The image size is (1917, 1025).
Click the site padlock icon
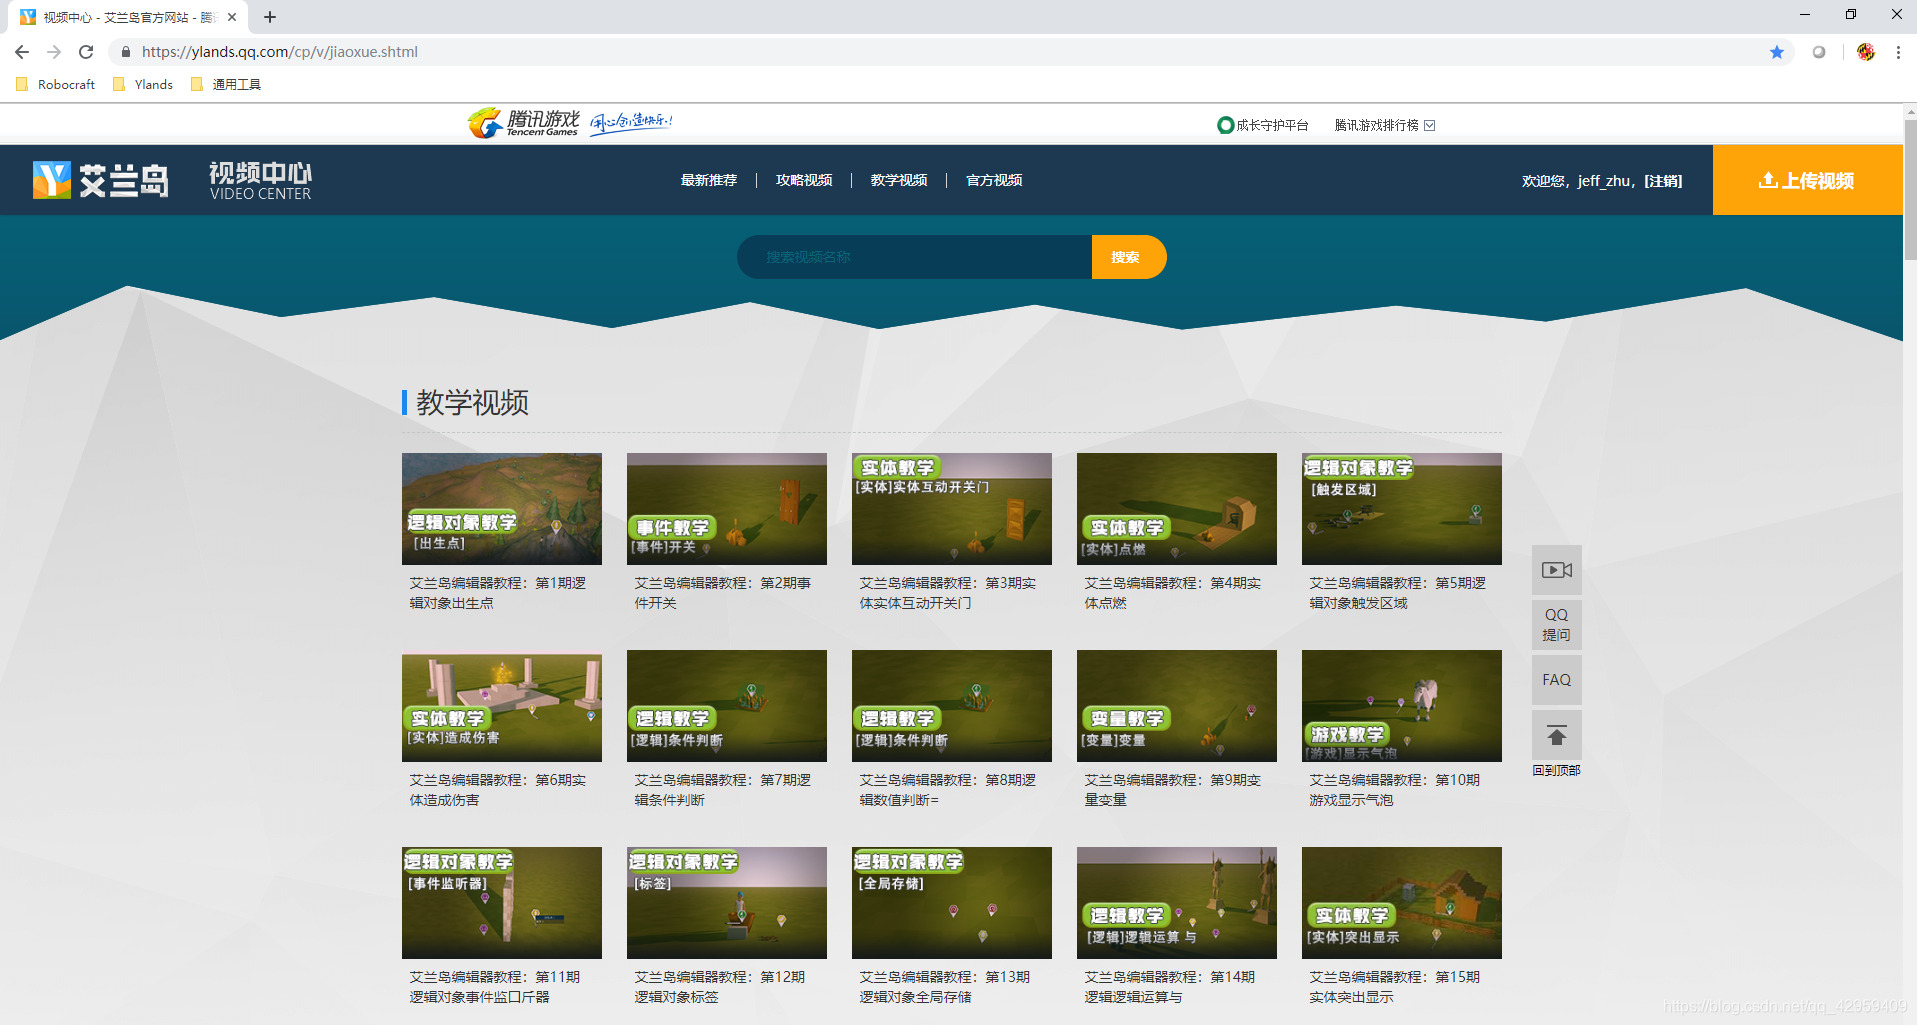[126, 52]
